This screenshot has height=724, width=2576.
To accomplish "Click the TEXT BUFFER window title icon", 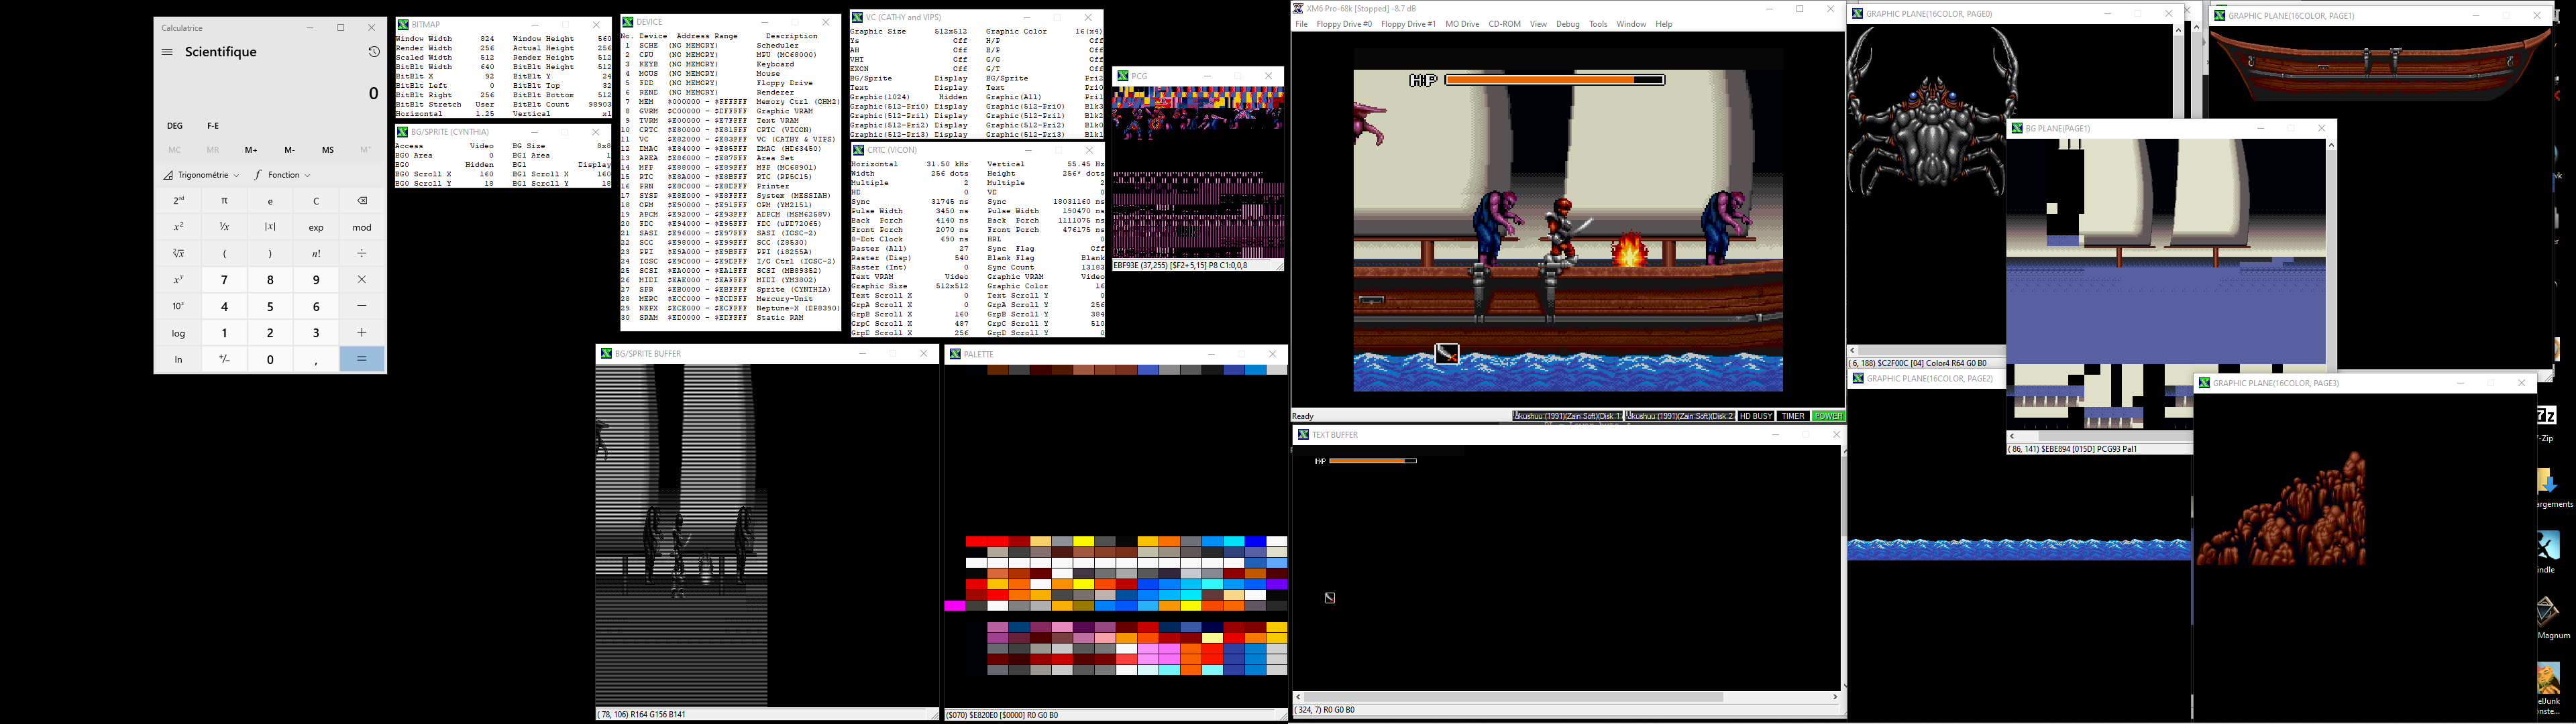I will (x=1303, y=435).
